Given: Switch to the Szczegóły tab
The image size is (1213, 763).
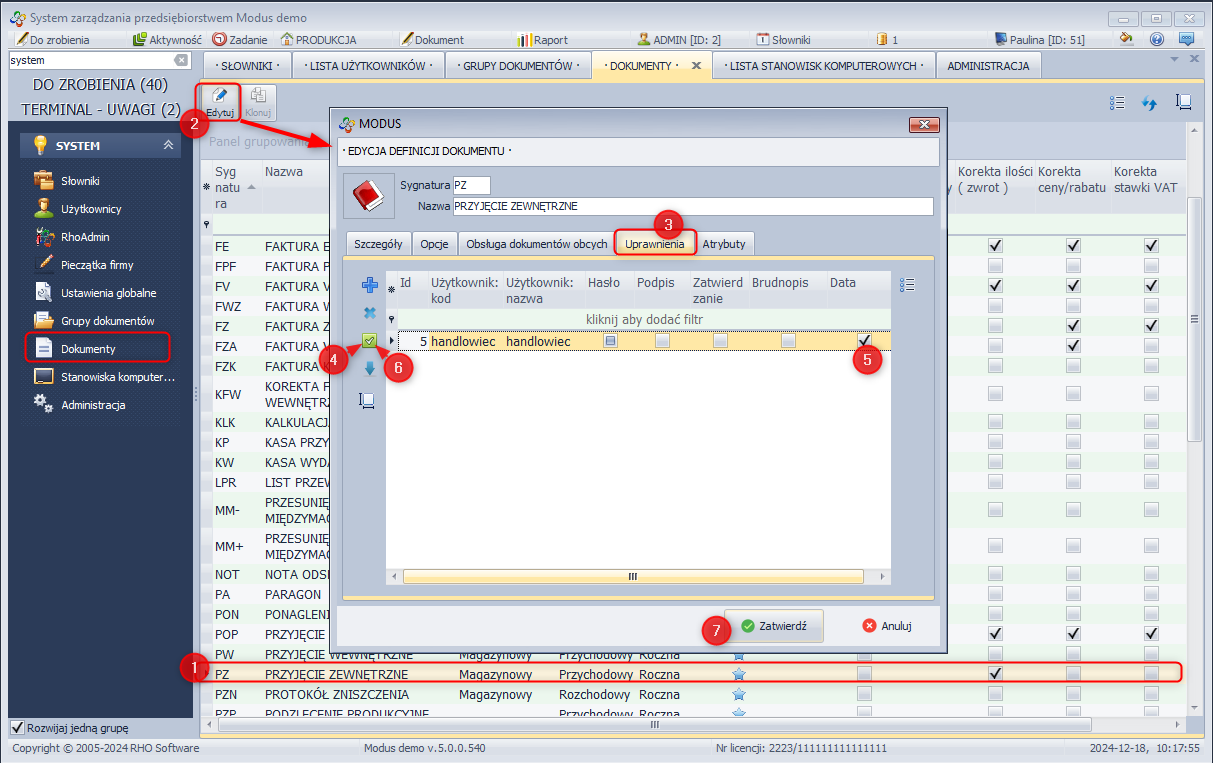Looking at the screenshot, I should pyautogui.click(x=378, y=243).
